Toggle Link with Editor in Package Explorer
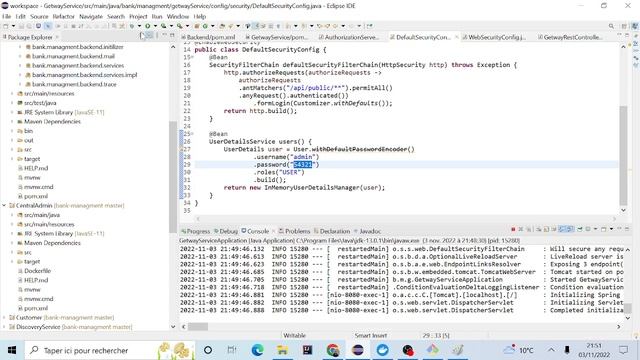This screenshot has height=360, width=640. [x=150, y=36]
